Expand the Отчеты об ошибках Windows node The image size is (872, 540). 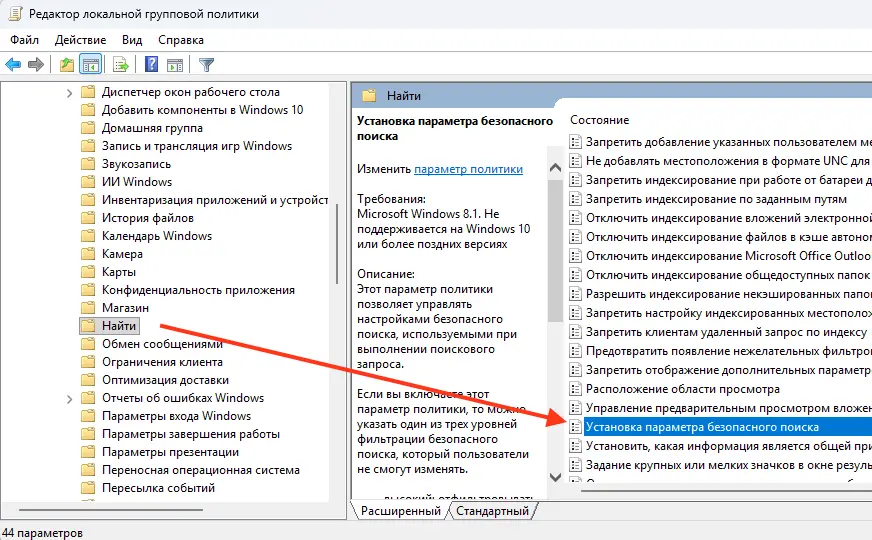pos(69,398)
